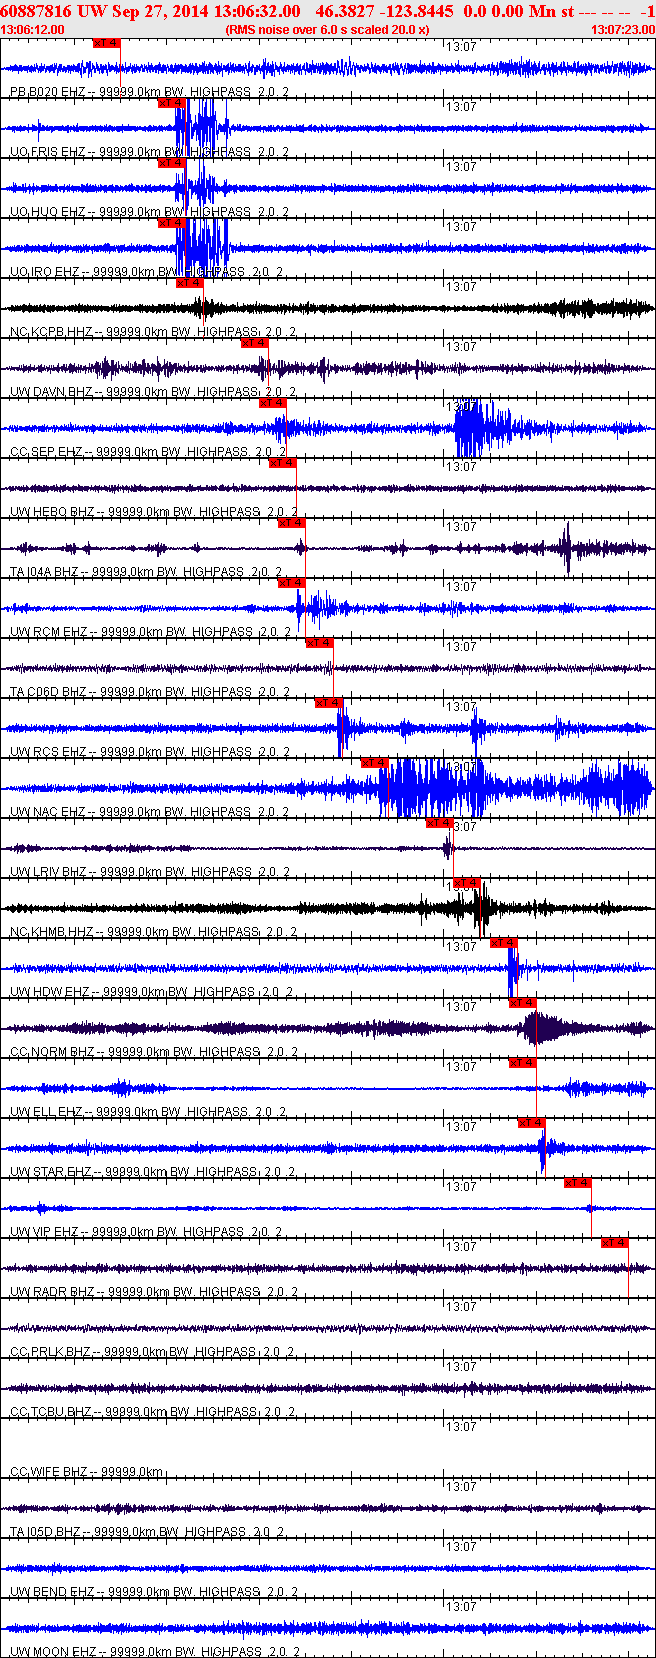Click the high-amplitude burst on UO.IRO waveform
Viewport: 656px width, 1658px height.
(x=202, y=248)
